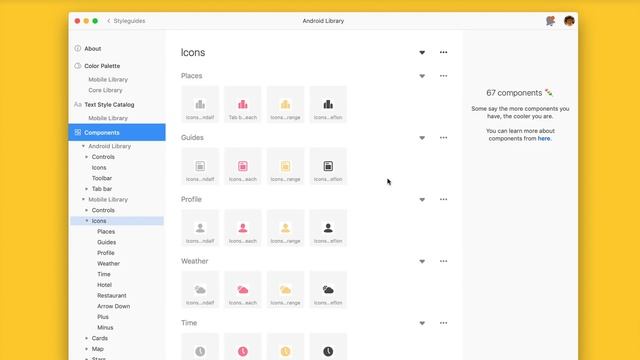Collapse the Icons heading dropdown arrow
Screen dimensions: 640x360
coord(422,53)
